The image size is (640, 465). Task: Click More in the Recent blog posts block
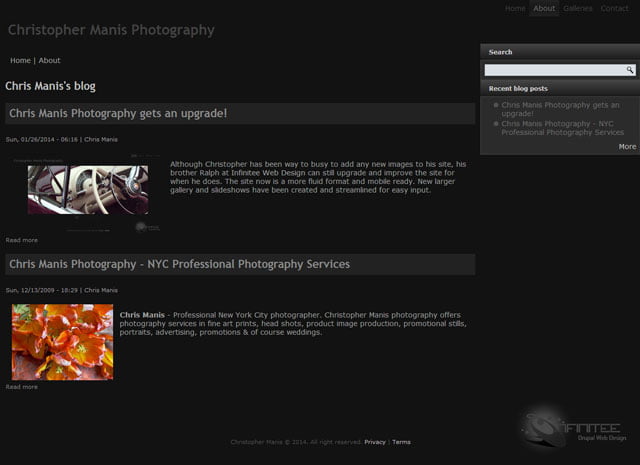tap(627, 146)
